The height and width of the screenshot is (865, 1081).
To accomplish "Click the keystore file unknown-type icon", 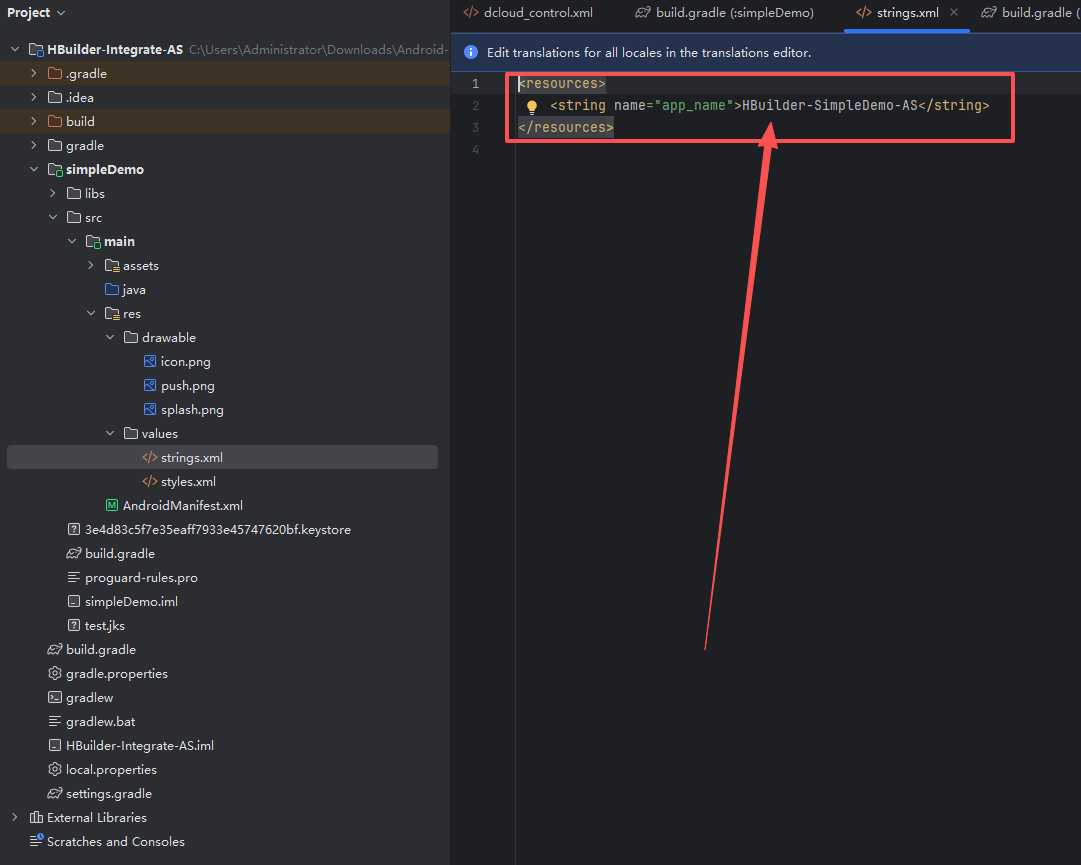I will click(x=74, y=529).
